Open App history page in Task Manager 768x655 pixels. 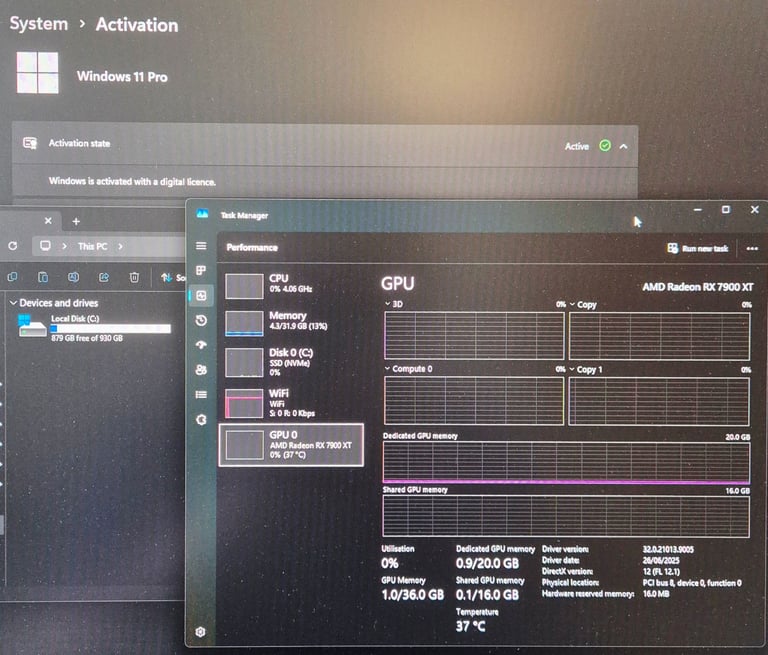pos(201,320)
